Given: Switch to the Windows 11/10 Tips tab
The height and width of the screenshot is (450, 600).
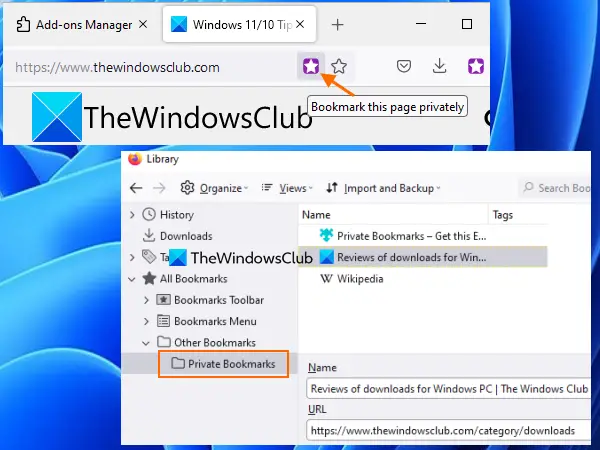Looking at the screenshot, I should tap(240, 24).
